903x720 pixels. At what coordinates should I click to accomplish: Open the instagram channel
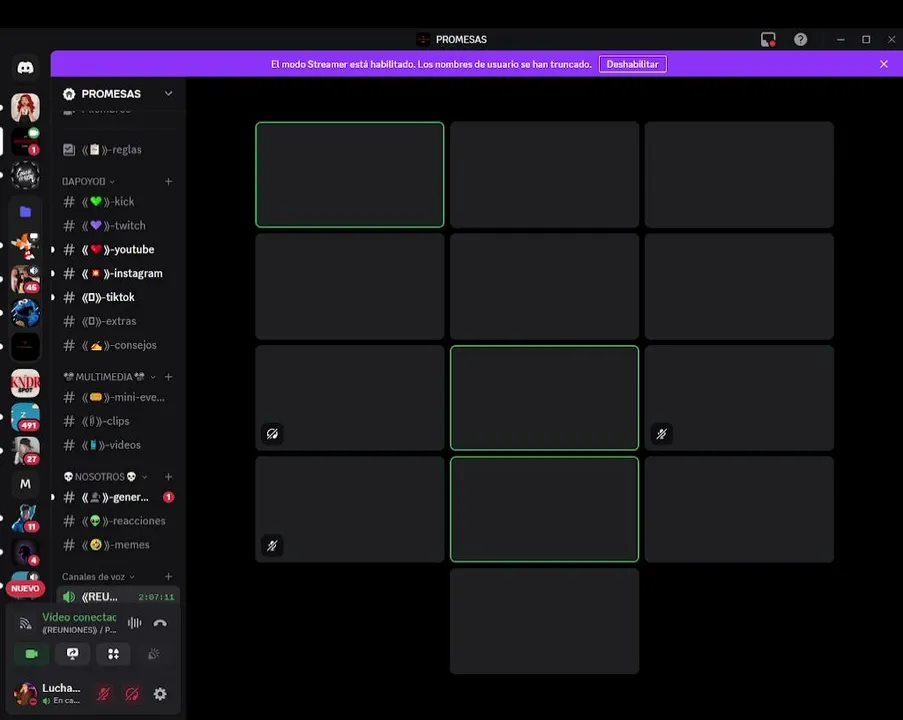pos(117,274)
